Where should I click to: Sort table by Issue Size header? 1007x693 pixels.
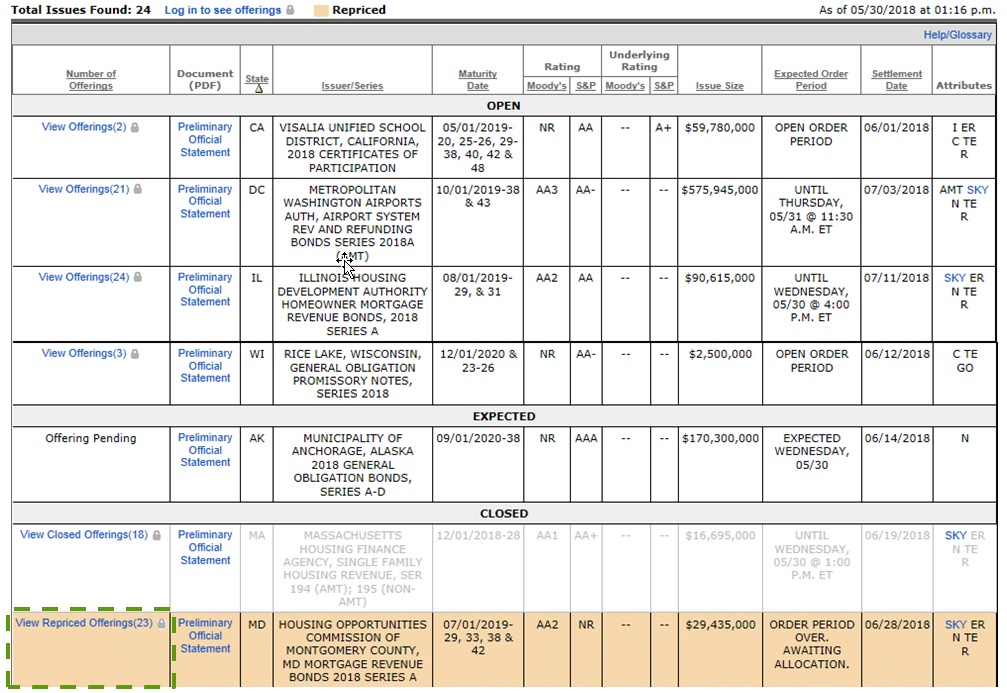(719, 86)
